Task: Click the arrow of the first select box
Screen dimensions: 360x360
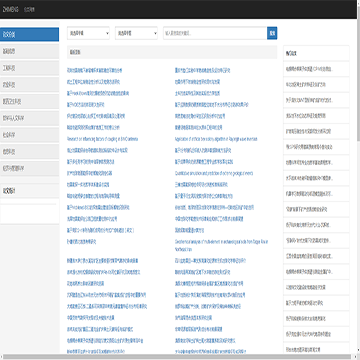Action: pyautogui.click(x=107, y=33)
